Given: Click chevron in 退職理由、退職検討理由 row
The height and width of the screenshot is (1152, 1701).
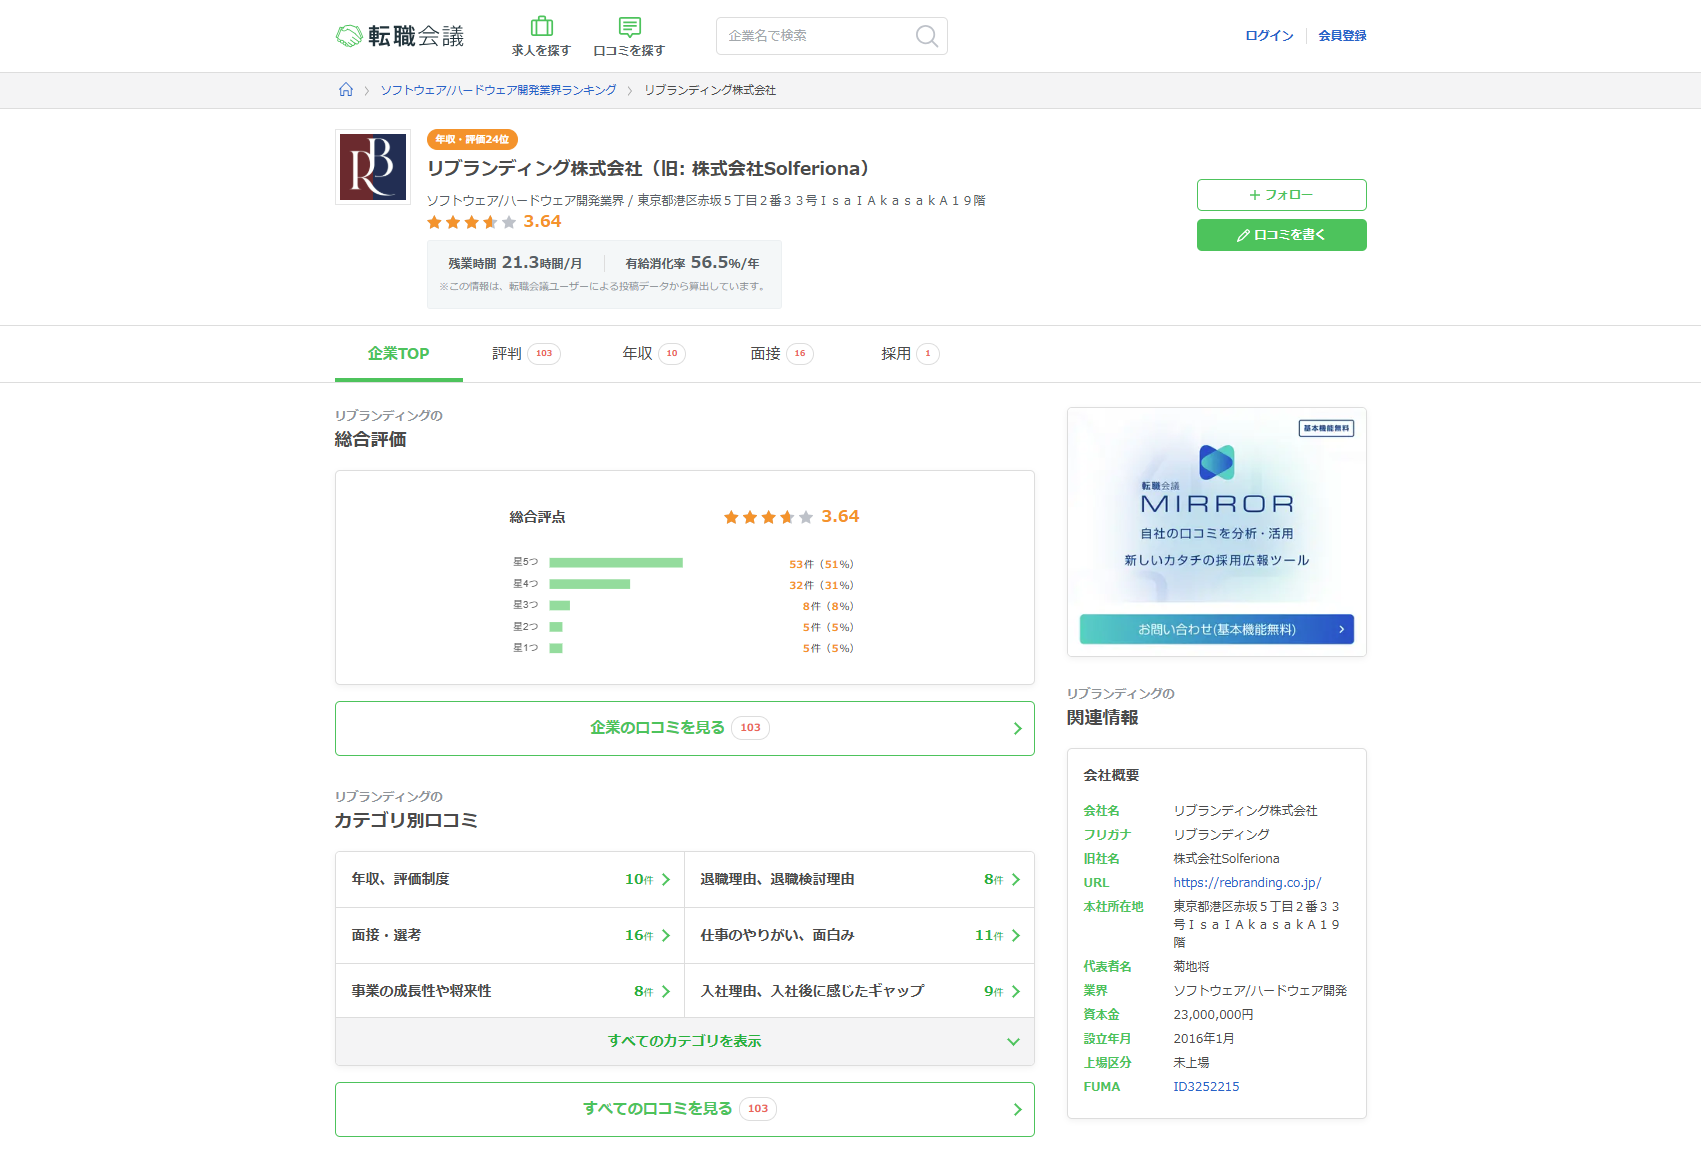Looking at the screenshot, I should coord(1016,879).
